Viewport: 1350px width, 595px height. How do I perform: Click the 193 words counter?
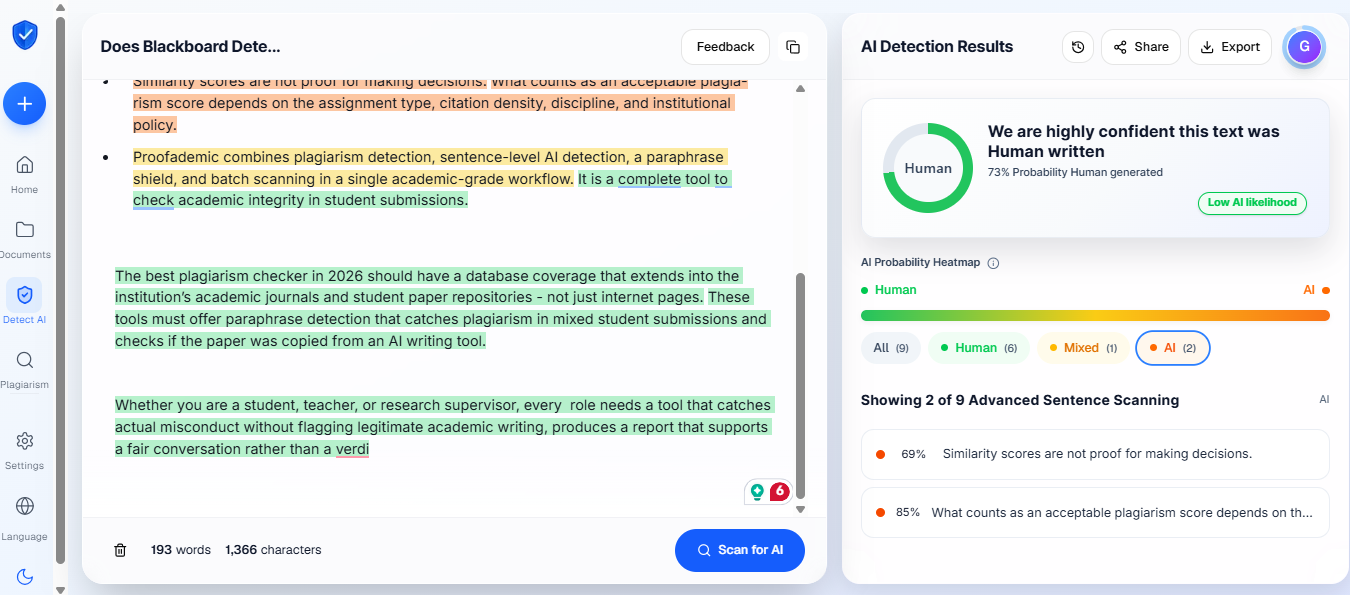pos(180,550)
